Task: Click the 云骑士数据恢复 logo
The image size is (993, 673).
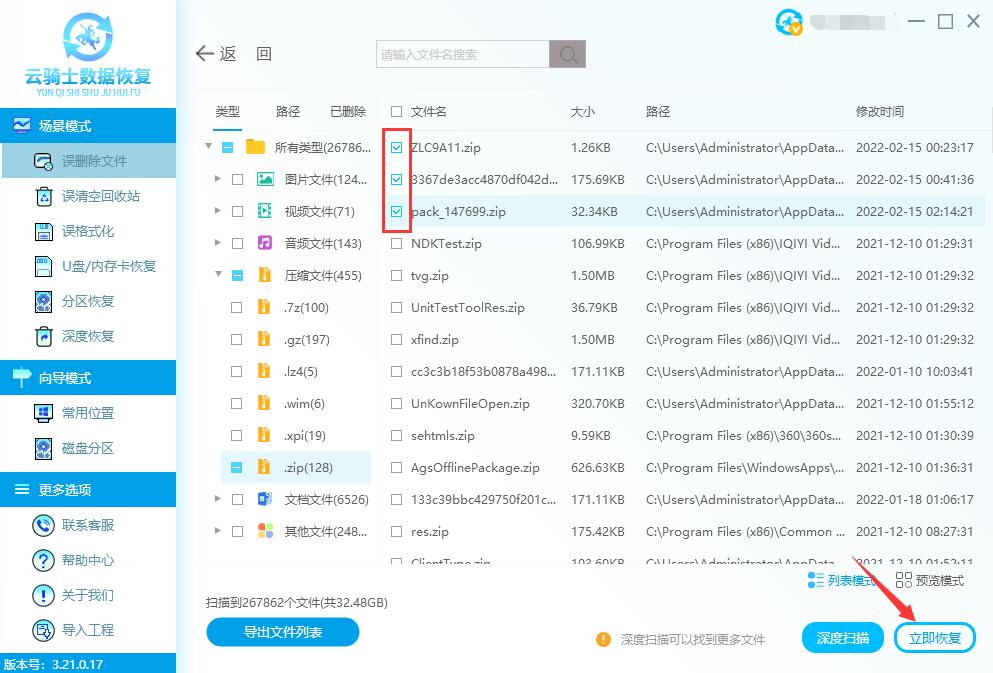Action: click(x=88, y=54)
